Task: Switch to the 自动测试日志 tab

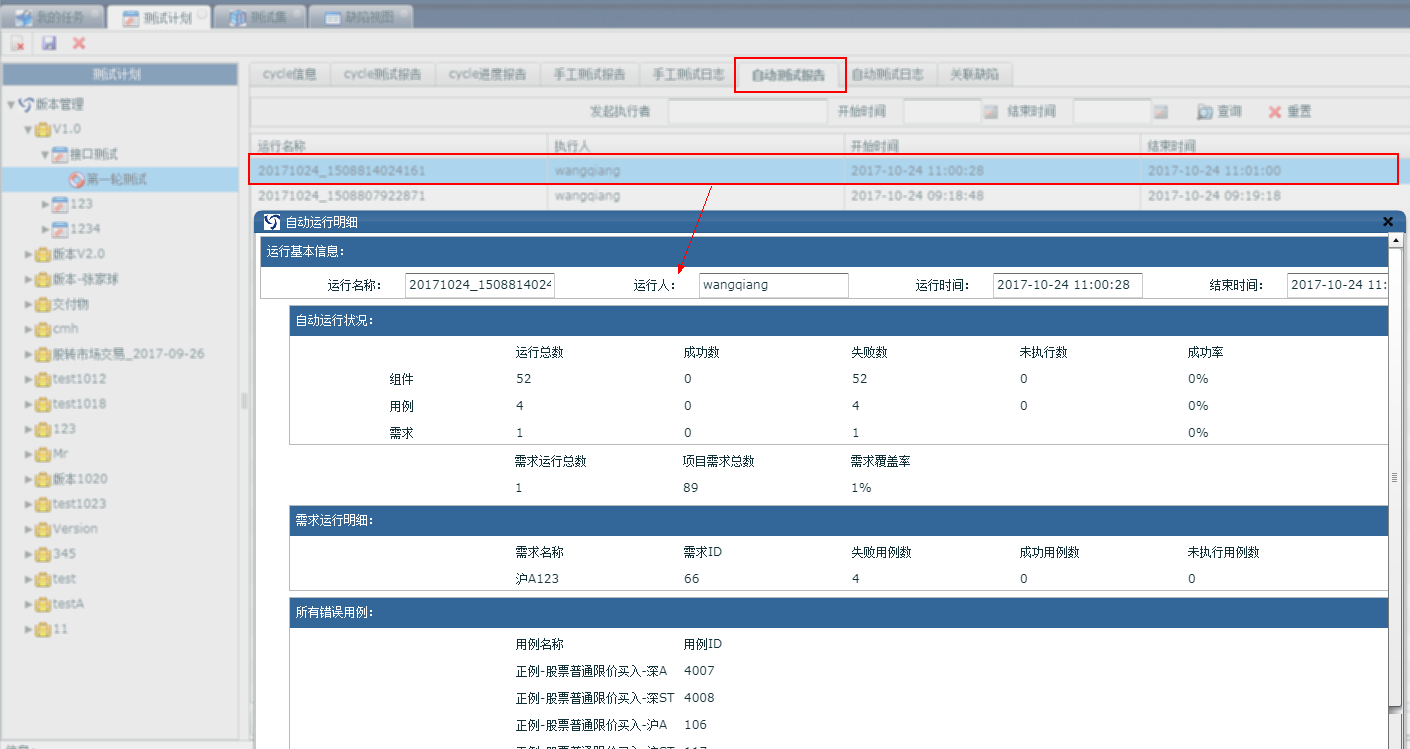Action: click(x=887, y=74)
